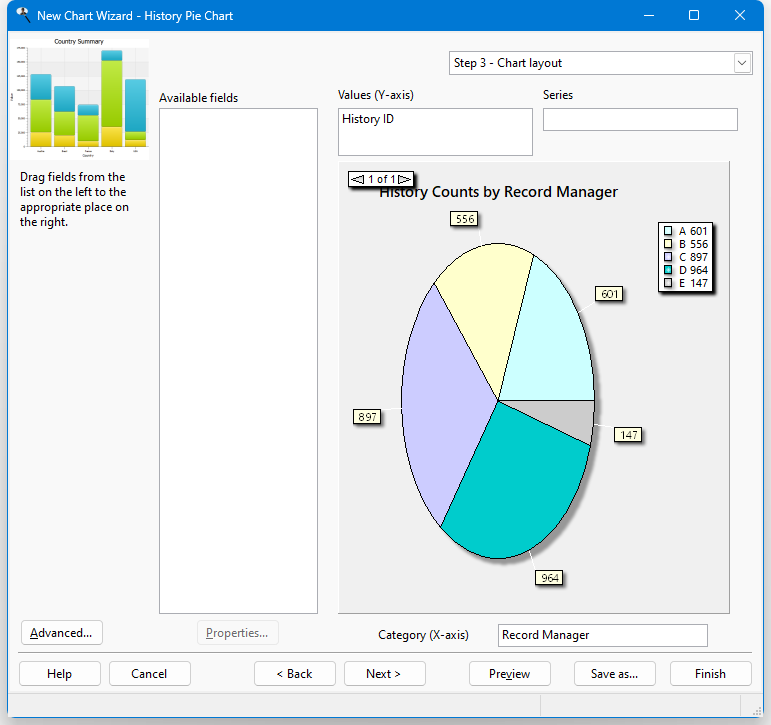Click the wizard icon in the title bar
The height and width of the screenshot is (725, 771).
click(22, 16)
